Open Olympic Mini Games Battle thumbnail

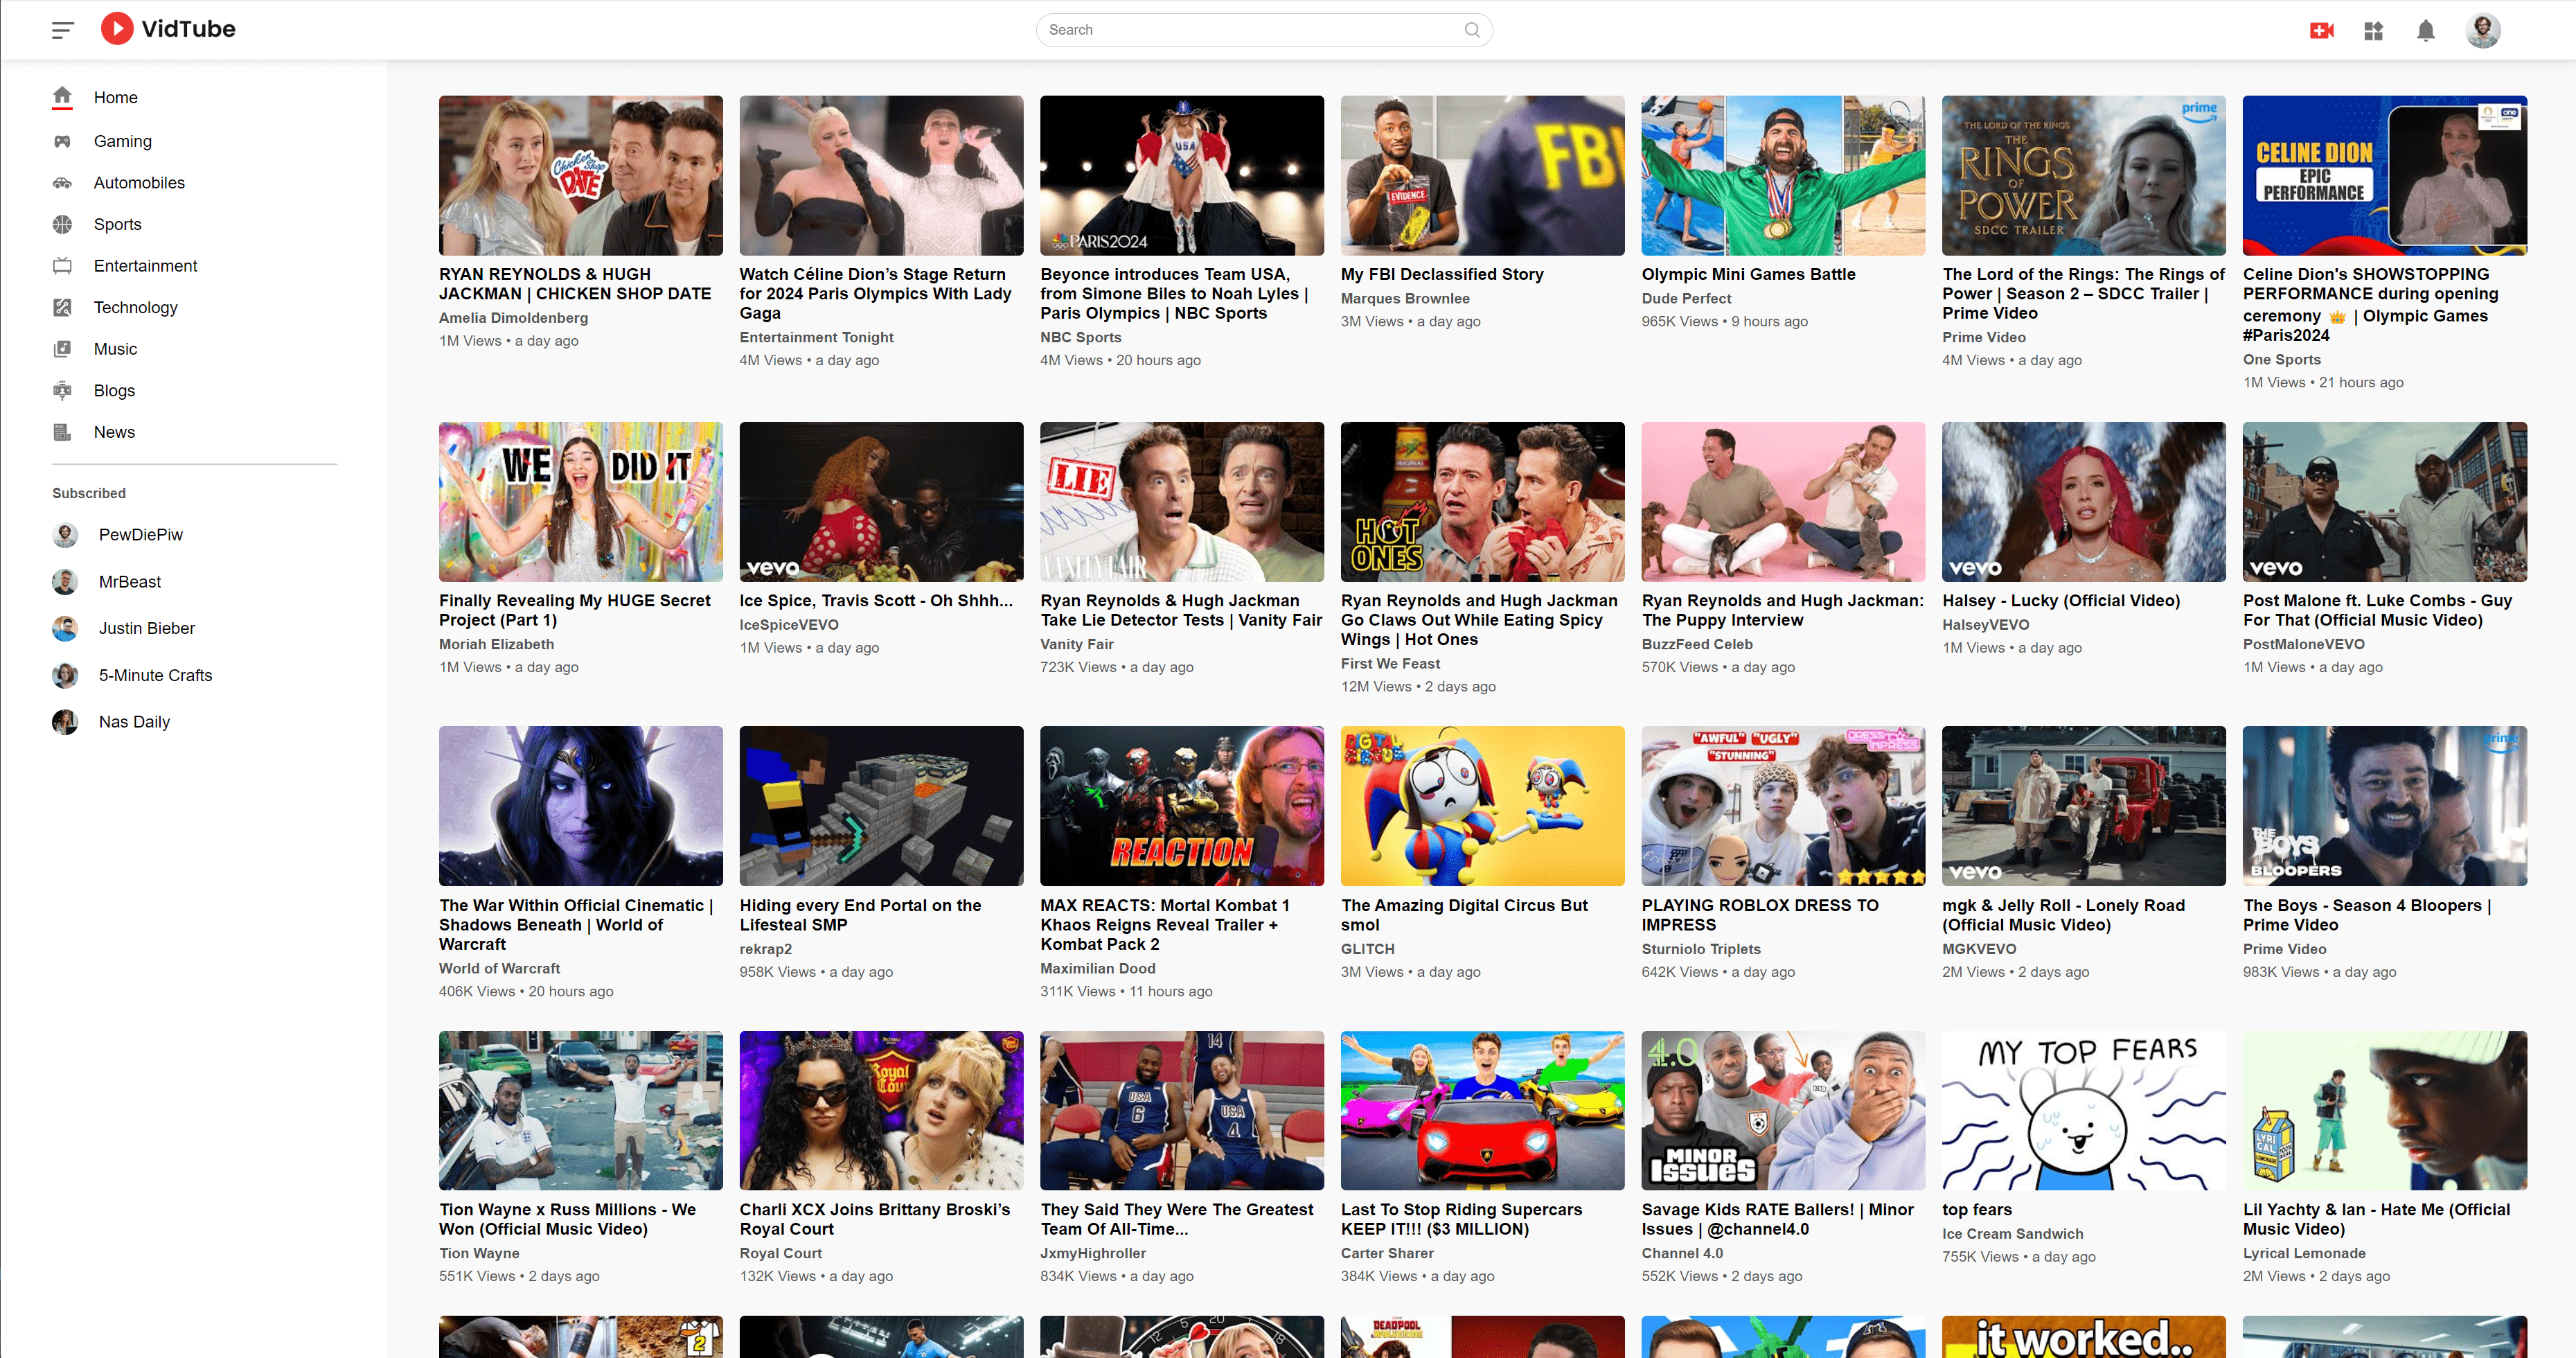coord(1783,175)
